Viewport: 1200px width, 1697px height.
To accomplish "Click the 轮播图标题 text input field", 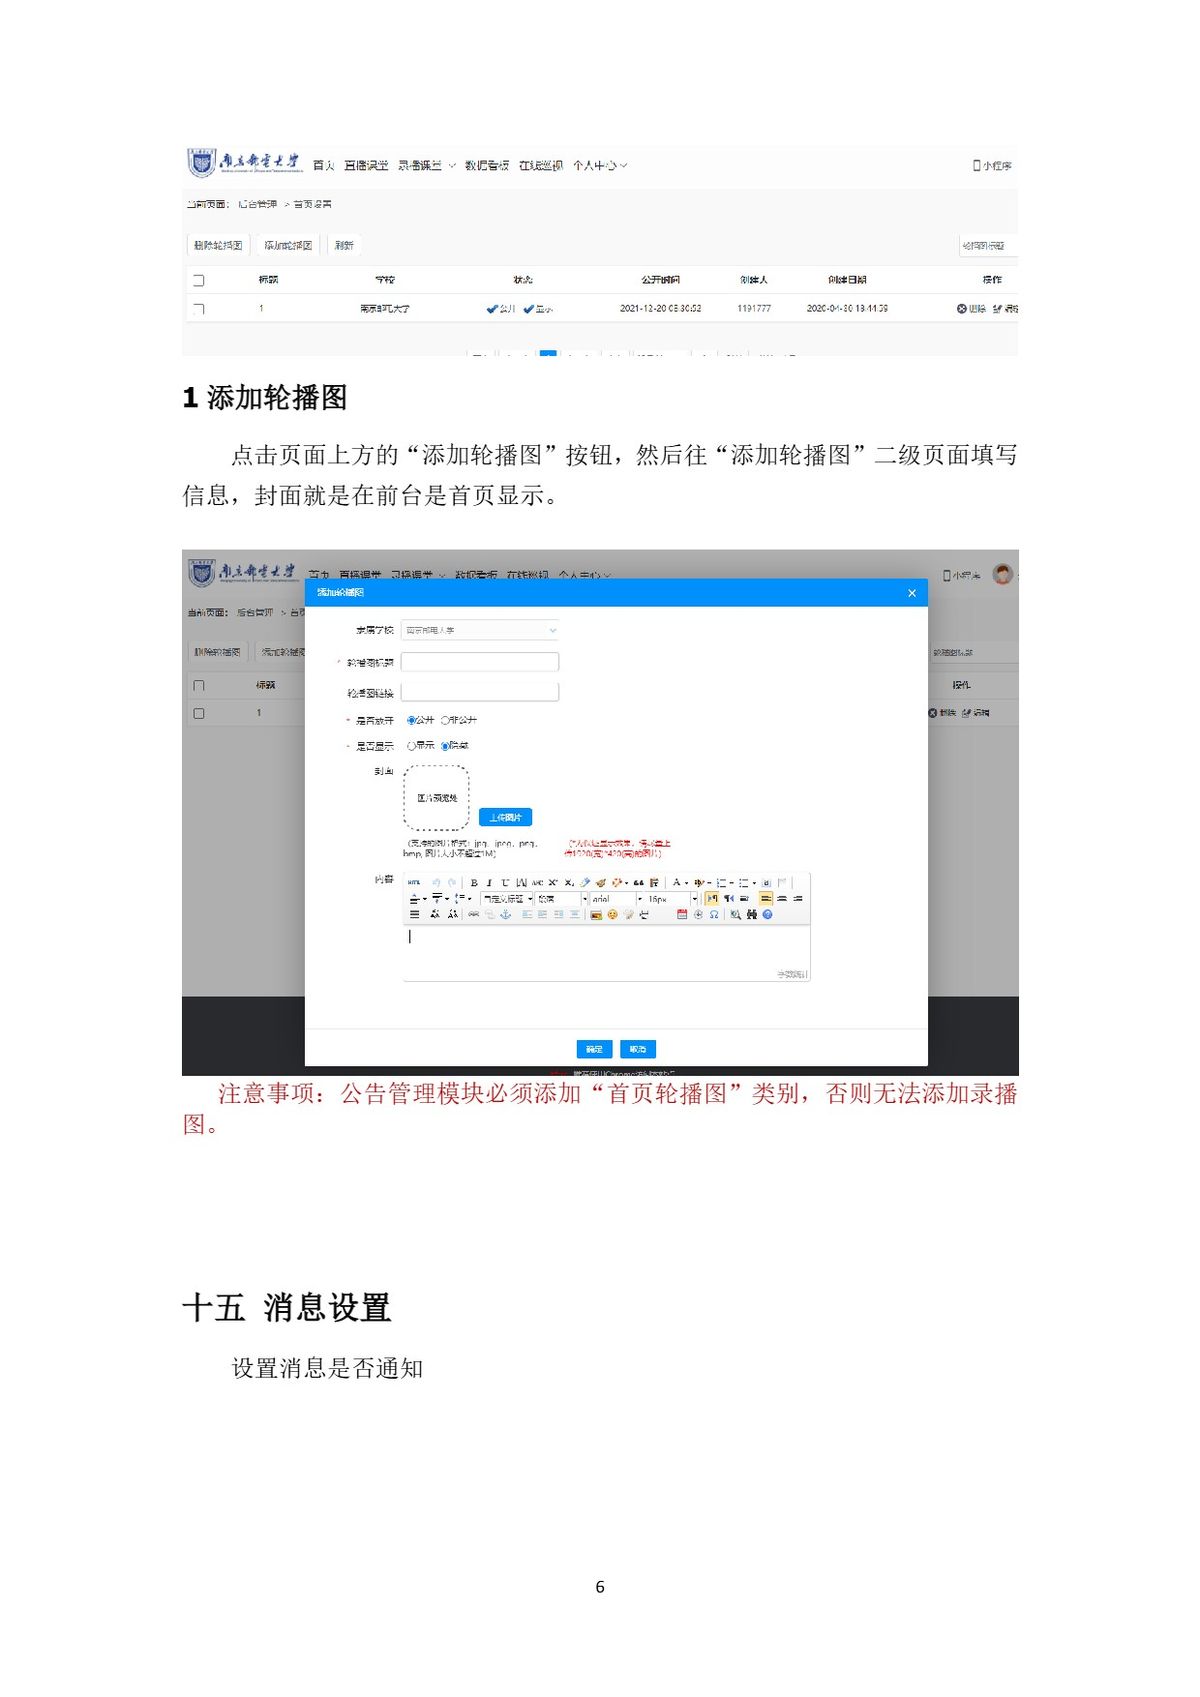I will 479,662.
